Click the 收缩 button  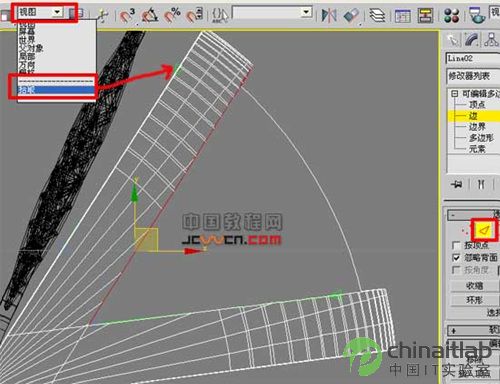click(475, 286)
